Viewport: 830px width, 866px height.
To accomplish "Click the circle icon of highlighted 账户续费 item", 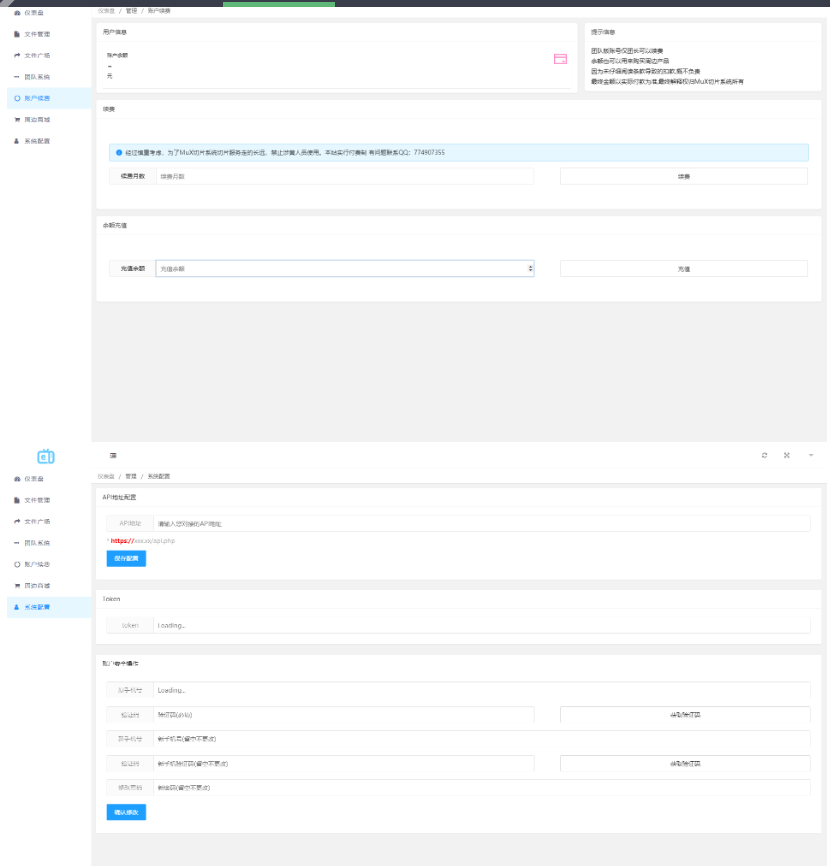I will (x=17, y=98).
